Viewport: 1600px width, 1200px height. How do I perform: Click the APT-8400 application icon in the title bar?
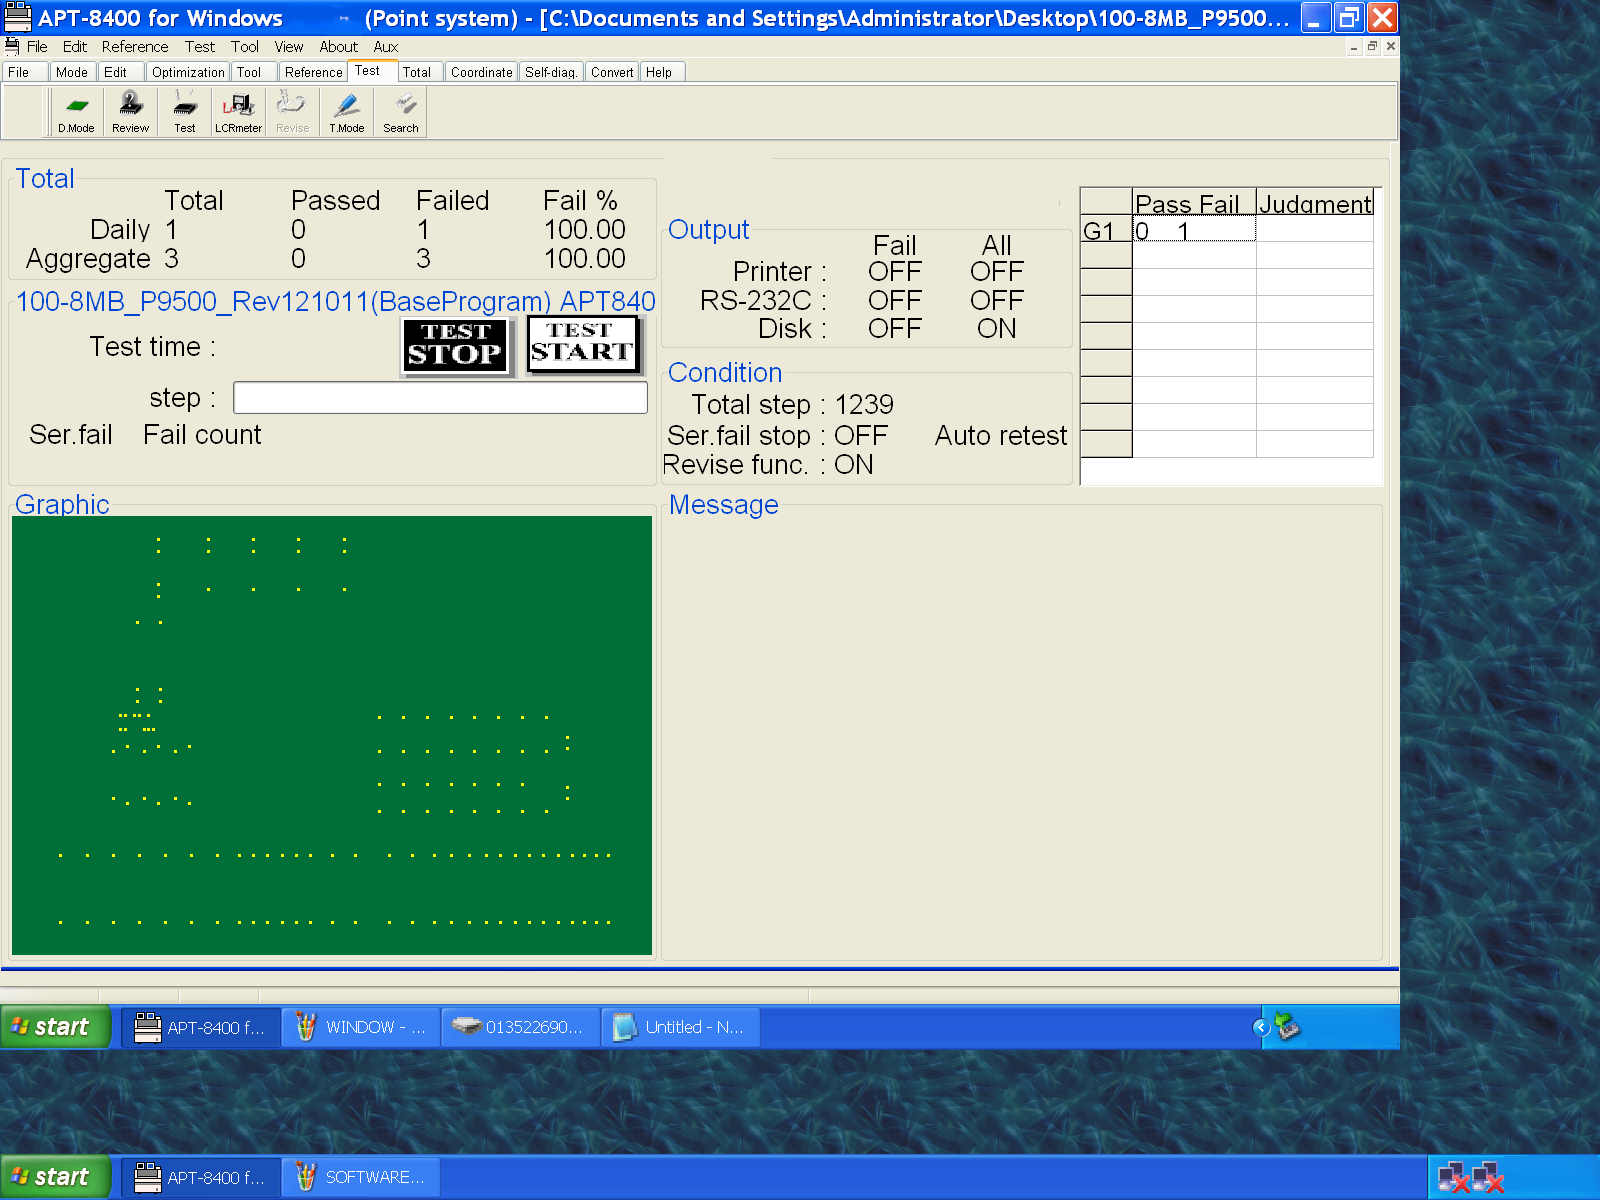point(18,18)
